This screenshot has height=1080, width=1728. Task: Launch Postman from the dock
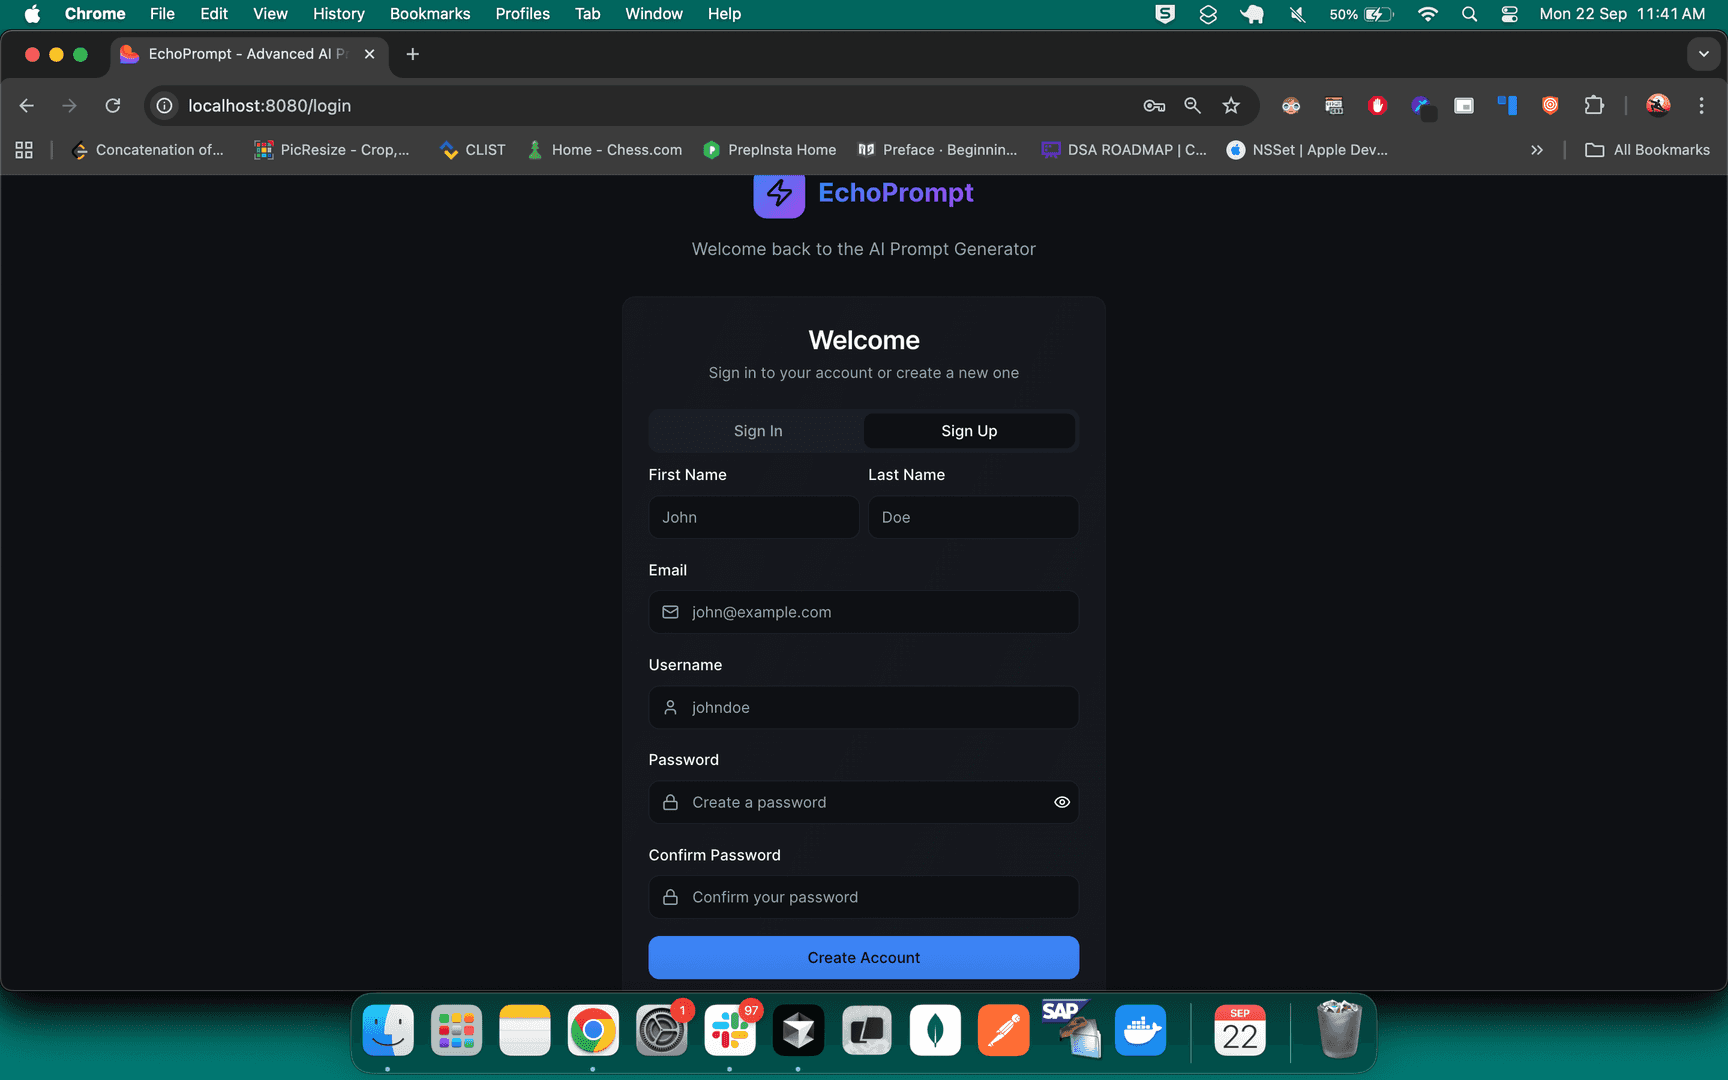(x=1003, y=1031)
